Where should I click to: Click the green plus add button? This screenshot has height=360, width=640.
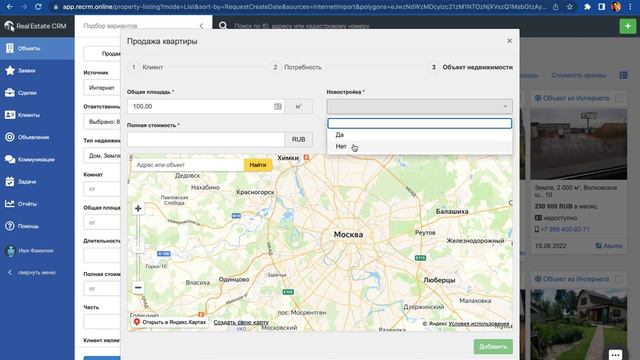(627, 26)
